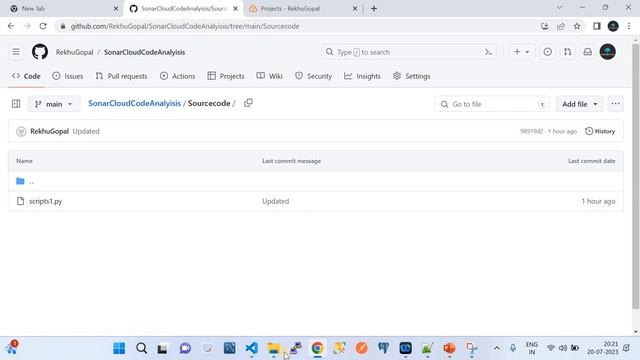Switch to Projects - RekhuGopal browser tab
Viewport: 640px width, 360px height.
[302, 9]
